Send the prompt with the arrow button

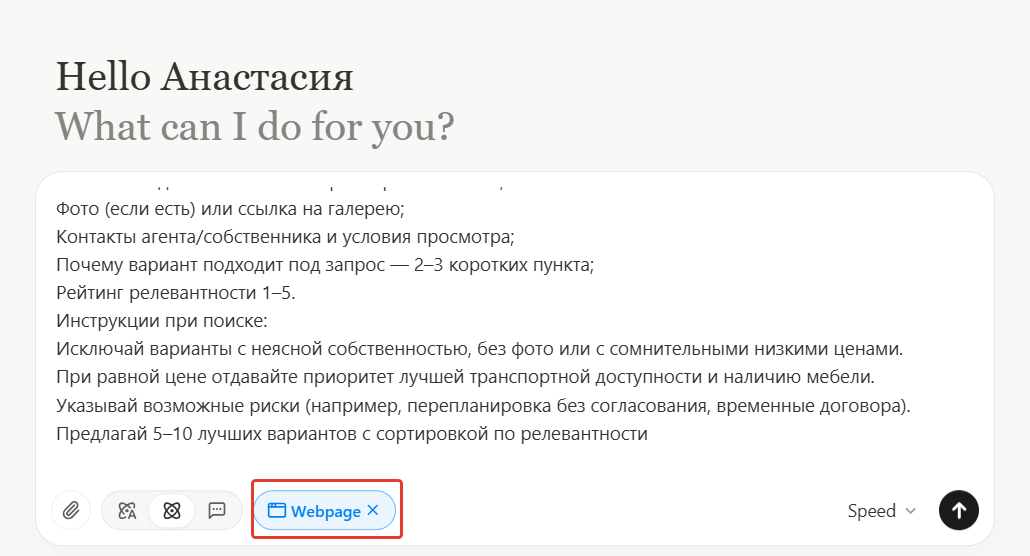959,511
